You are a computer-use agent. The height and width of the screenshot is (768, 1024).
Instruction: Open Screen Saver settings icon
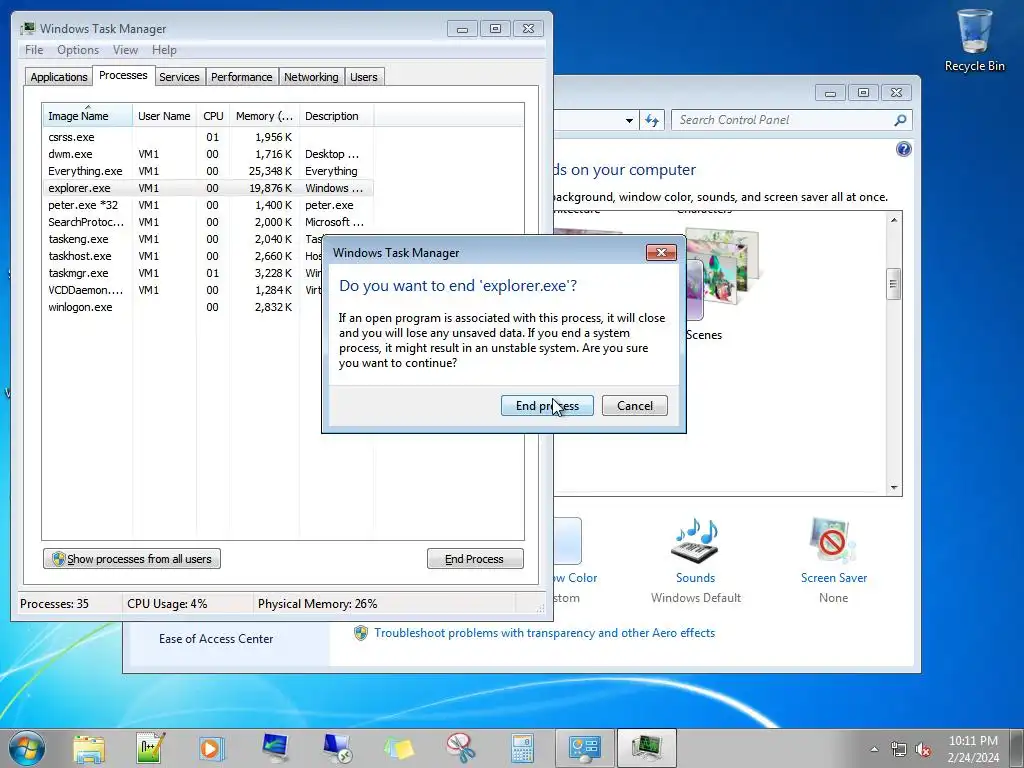pos(832,541)
